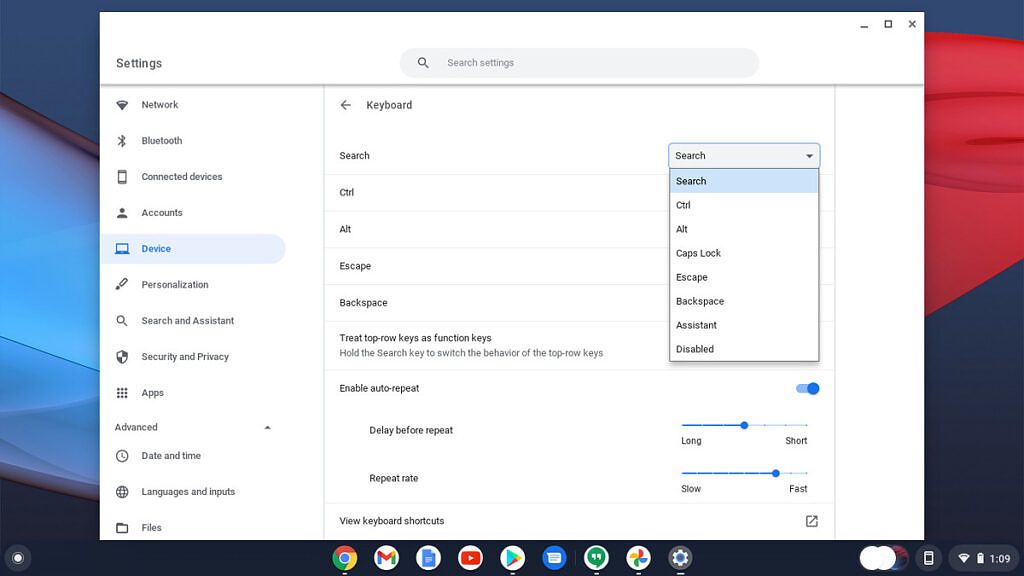This screenshot has width=1024, height=576.
Task: Collapse the Advanced section
Action: click(x=267, y=427)
